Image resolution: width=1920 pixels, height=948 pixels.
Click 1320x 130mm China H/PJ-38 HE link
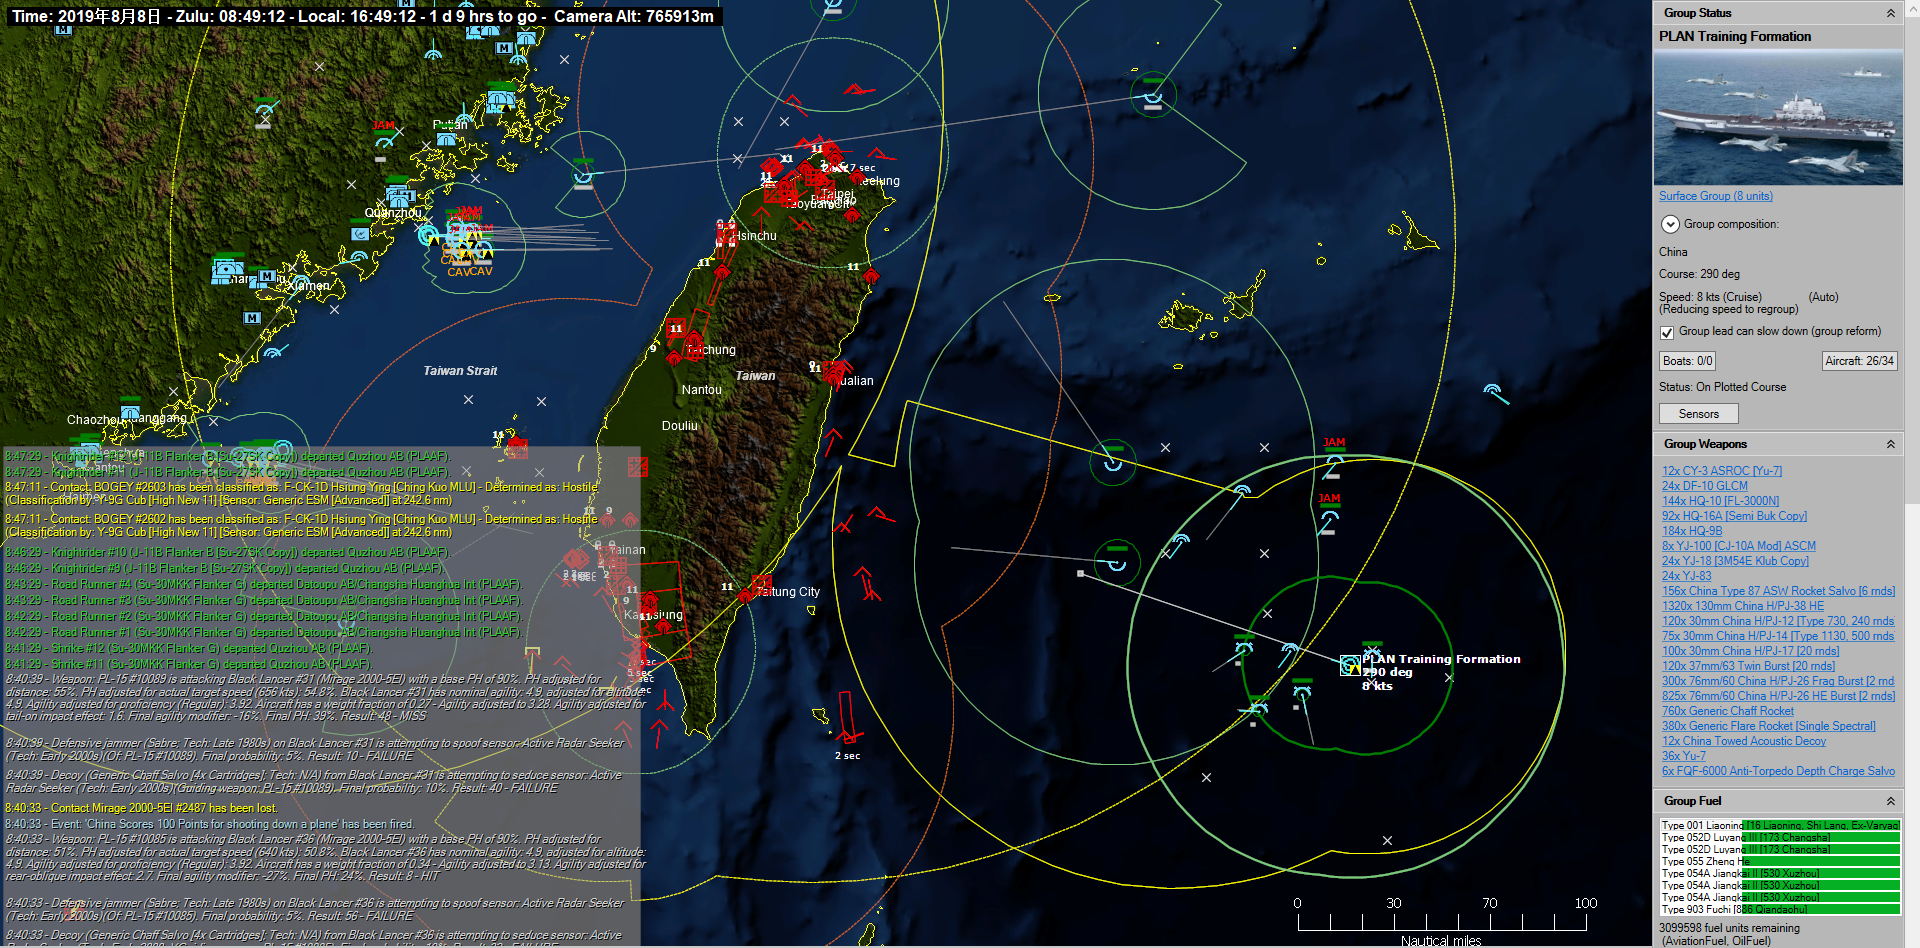click(x=1743, y=606)
